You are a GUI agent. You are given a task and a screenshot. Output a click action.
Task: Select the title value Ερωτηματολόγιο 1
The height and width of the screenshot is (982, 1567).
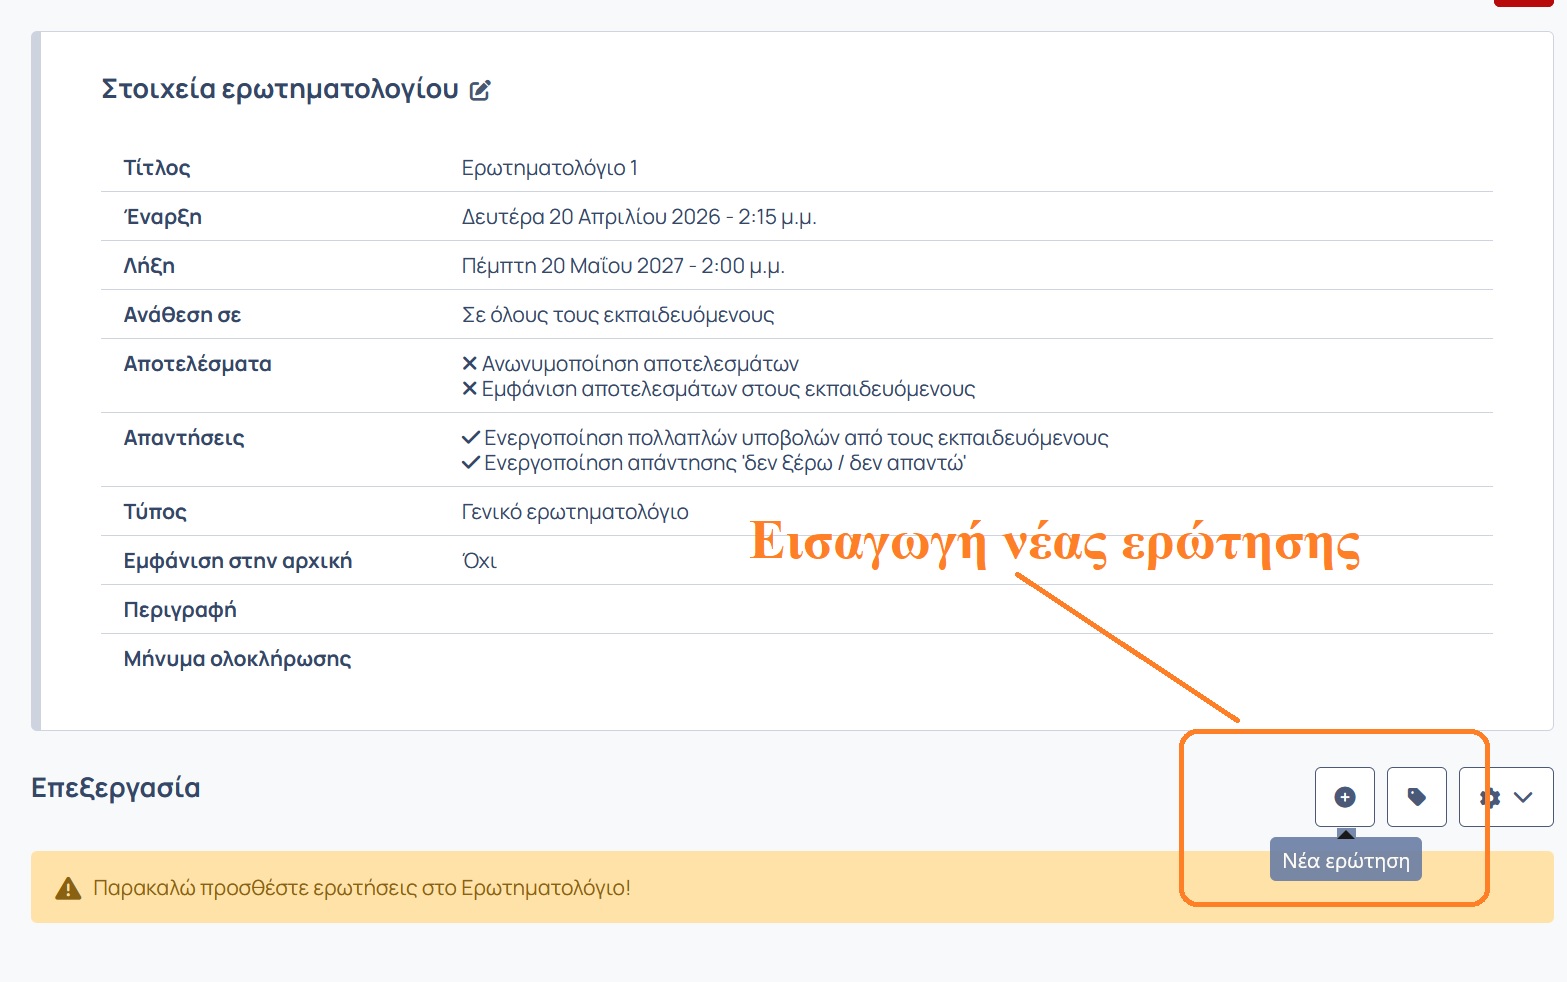coord(549,168)
